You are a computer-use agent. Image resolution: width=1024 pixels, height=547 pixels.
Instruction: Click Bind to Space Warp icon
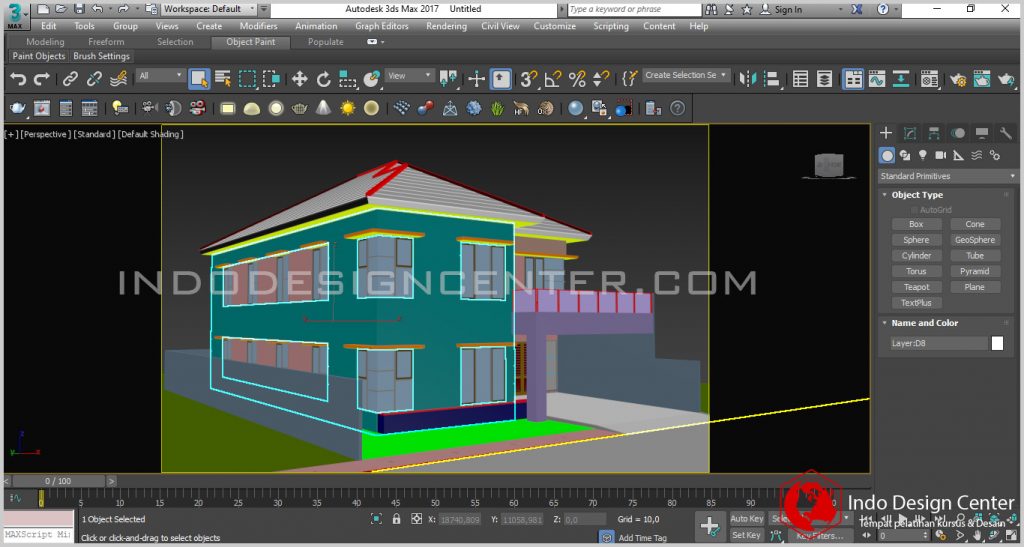click(118, 79)
